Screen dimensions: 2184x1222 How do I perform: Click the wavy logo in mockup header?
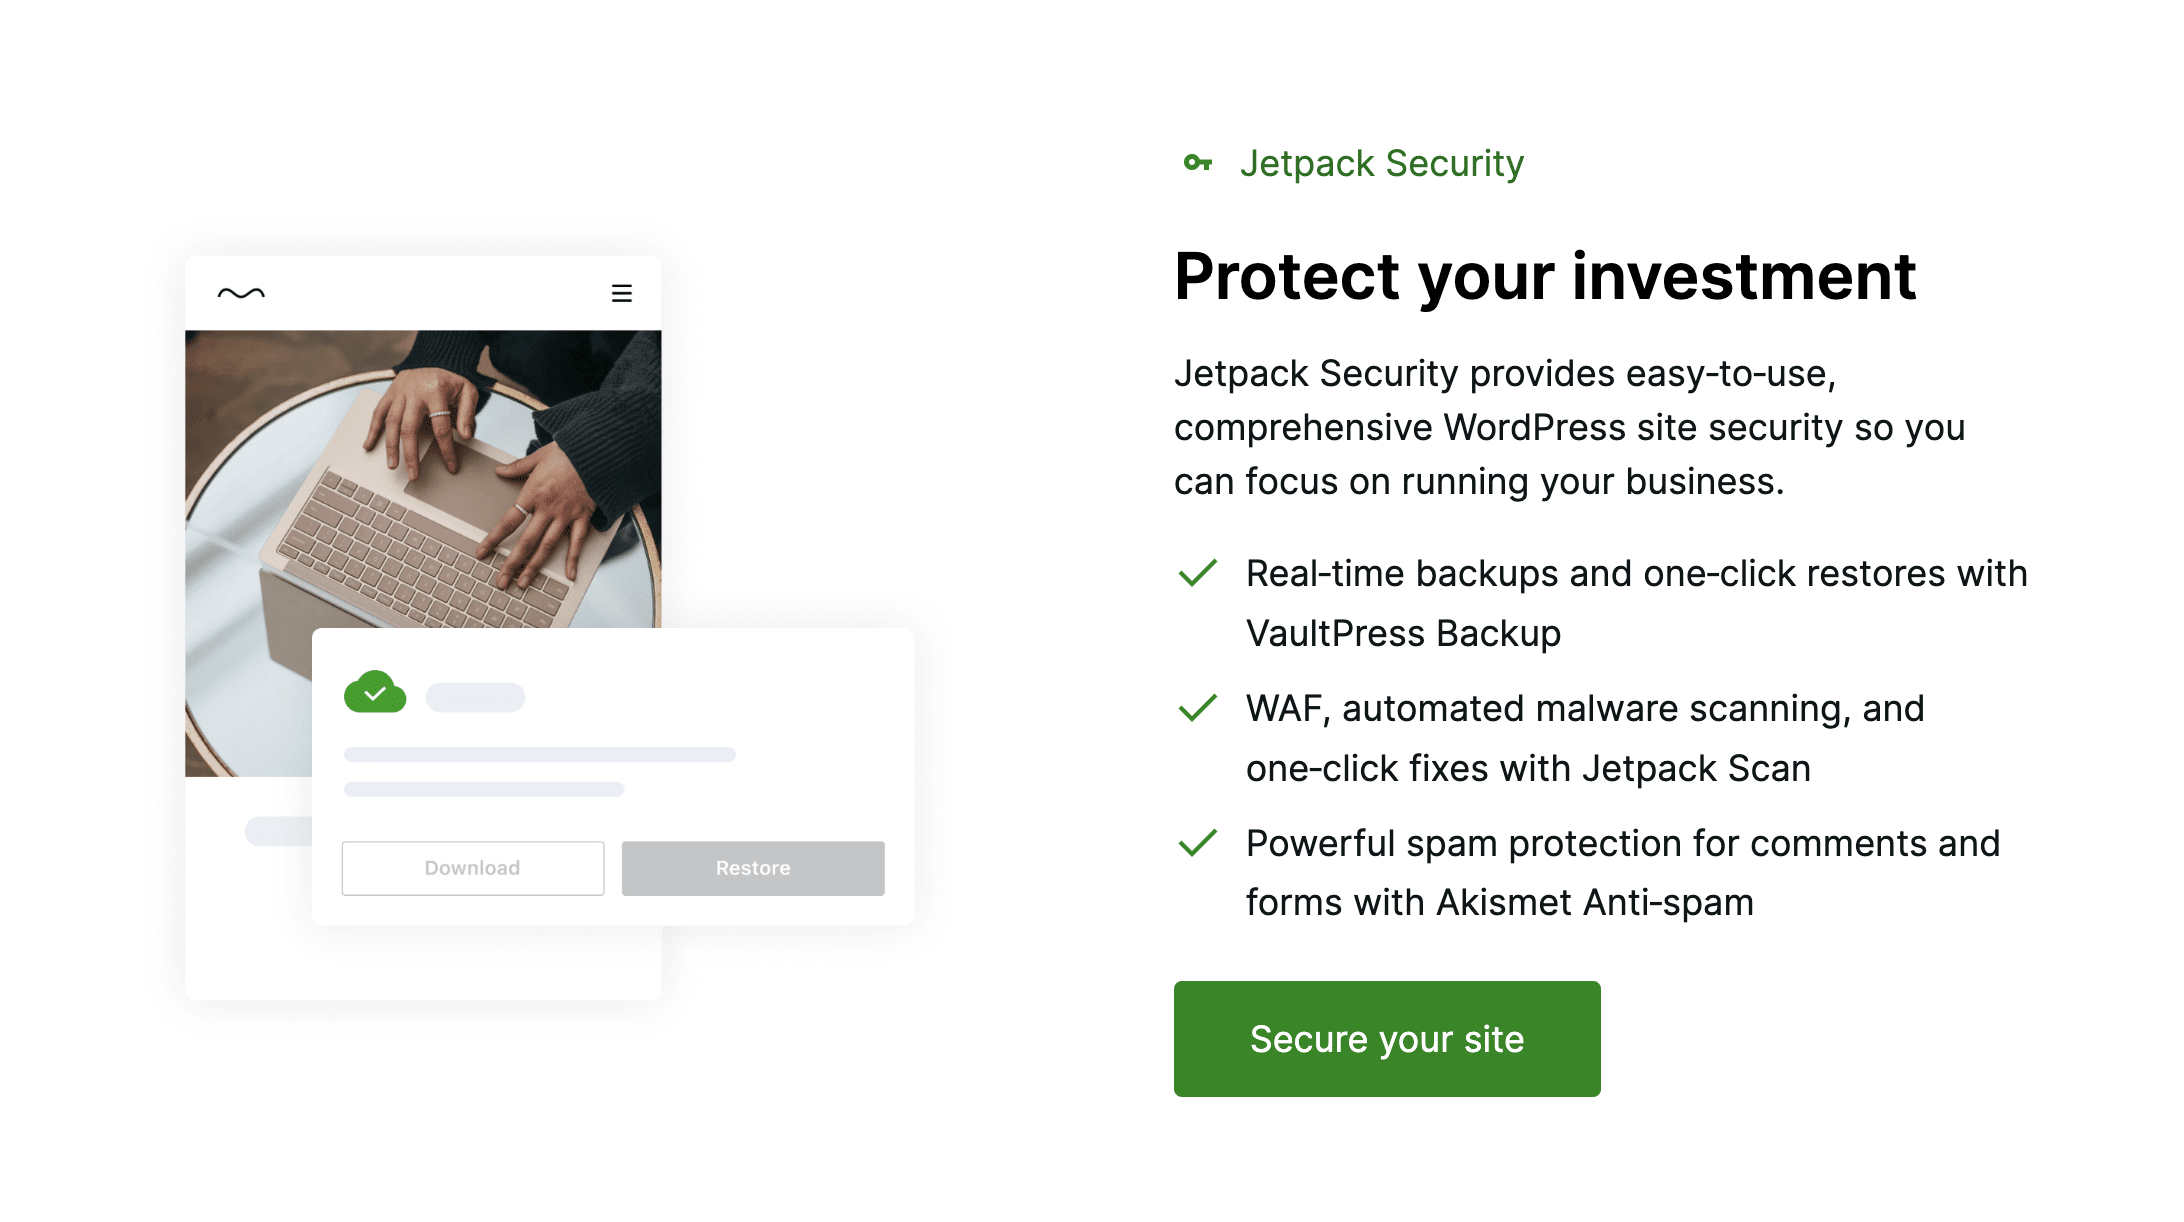click(x=241, y=293)
